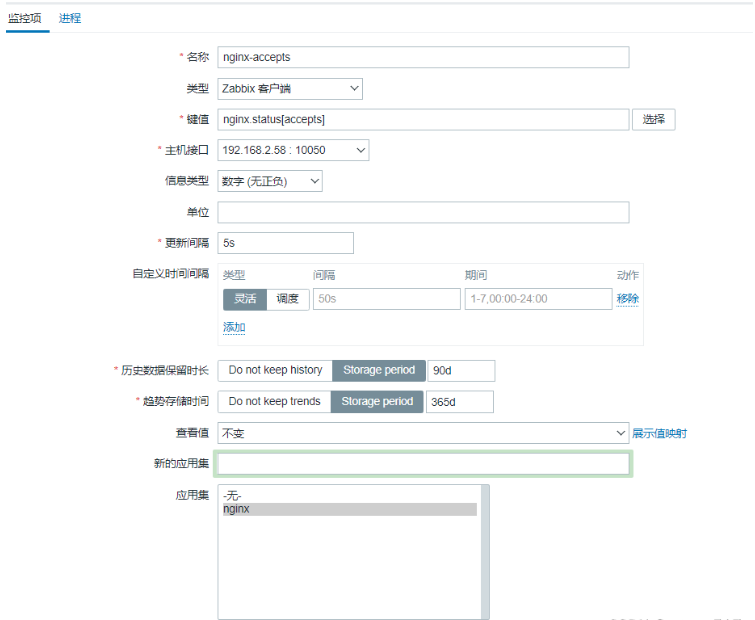This screenshot has width=755, height=620.
Task: Choose Do not keep history option
Action: [275, 371]
